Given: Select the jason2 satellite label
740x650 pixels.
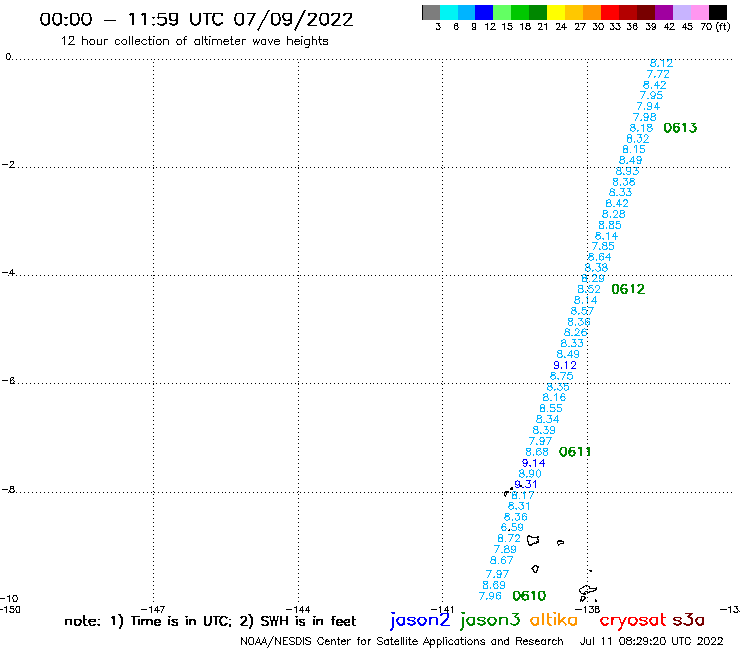Looking at the screenshot, I should pos(420,620).
